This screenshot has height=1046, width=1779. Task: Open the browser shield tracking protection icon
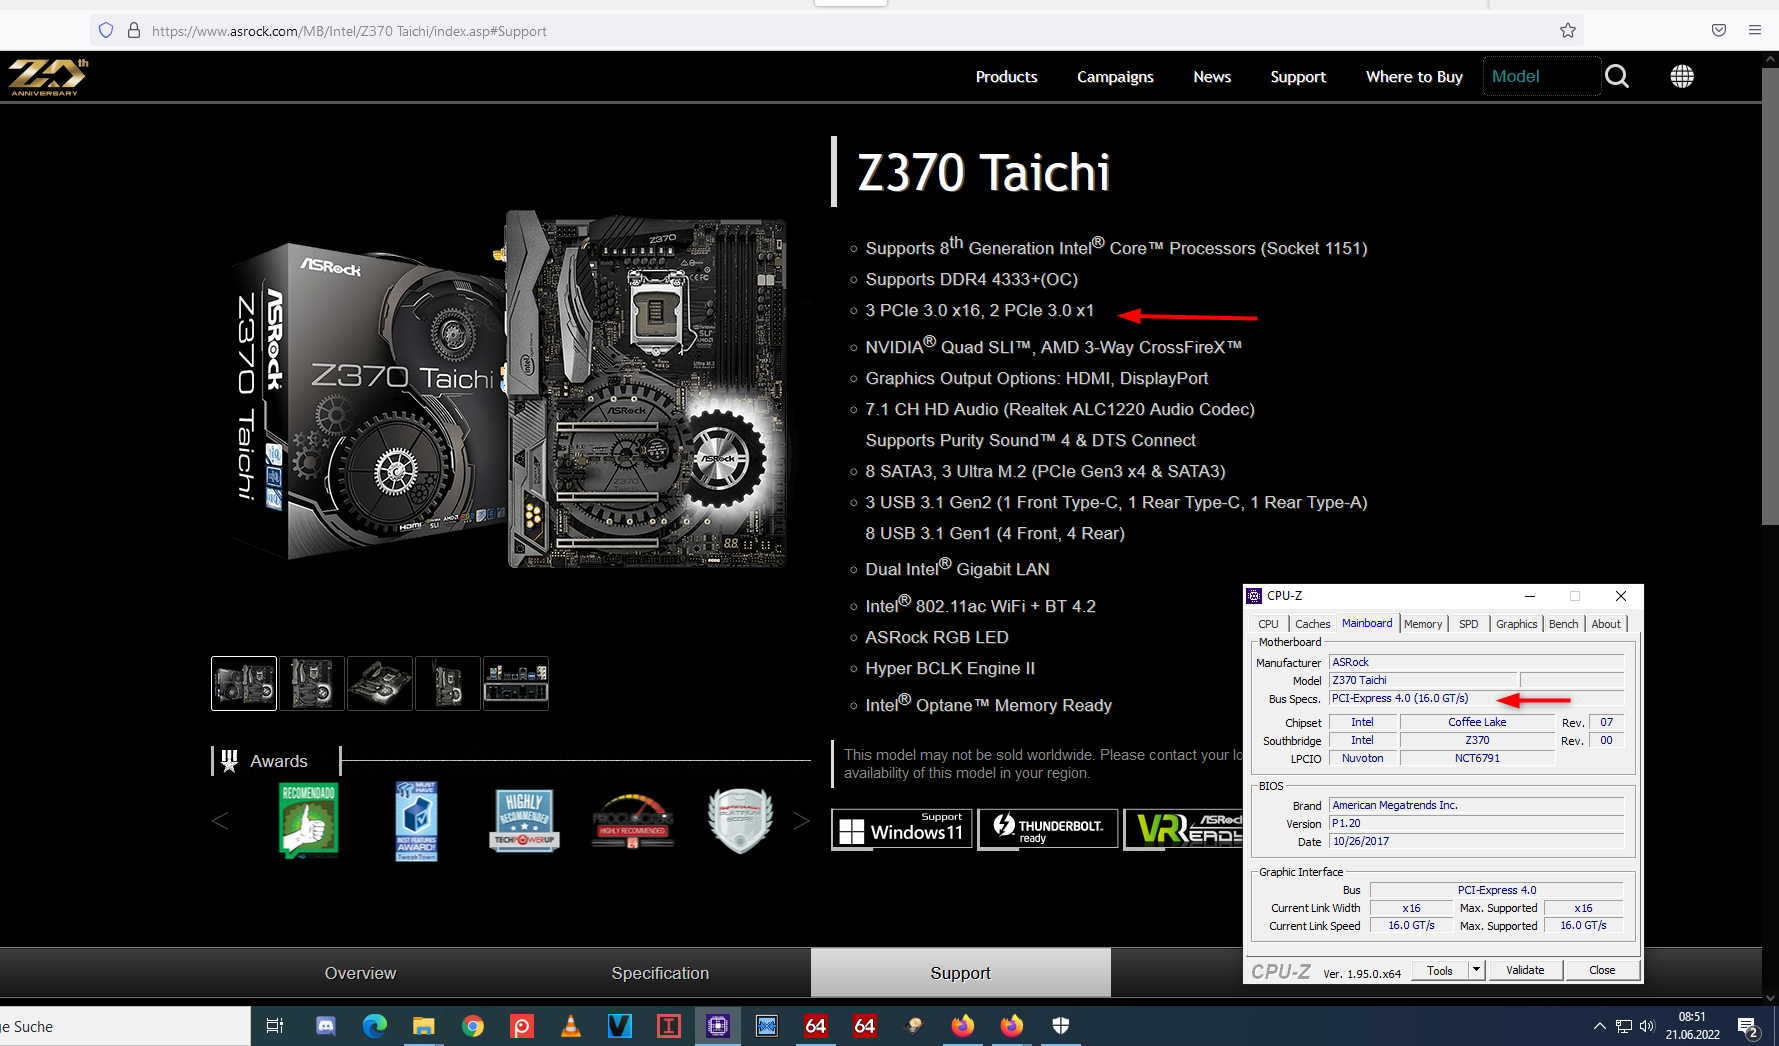pos(106,31)
